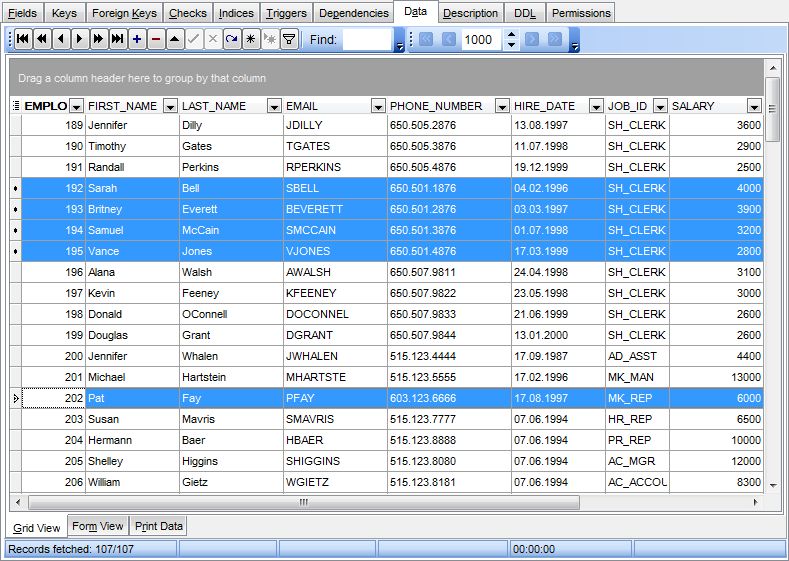
Task: Go to the last record
Action: coord(117,40)
